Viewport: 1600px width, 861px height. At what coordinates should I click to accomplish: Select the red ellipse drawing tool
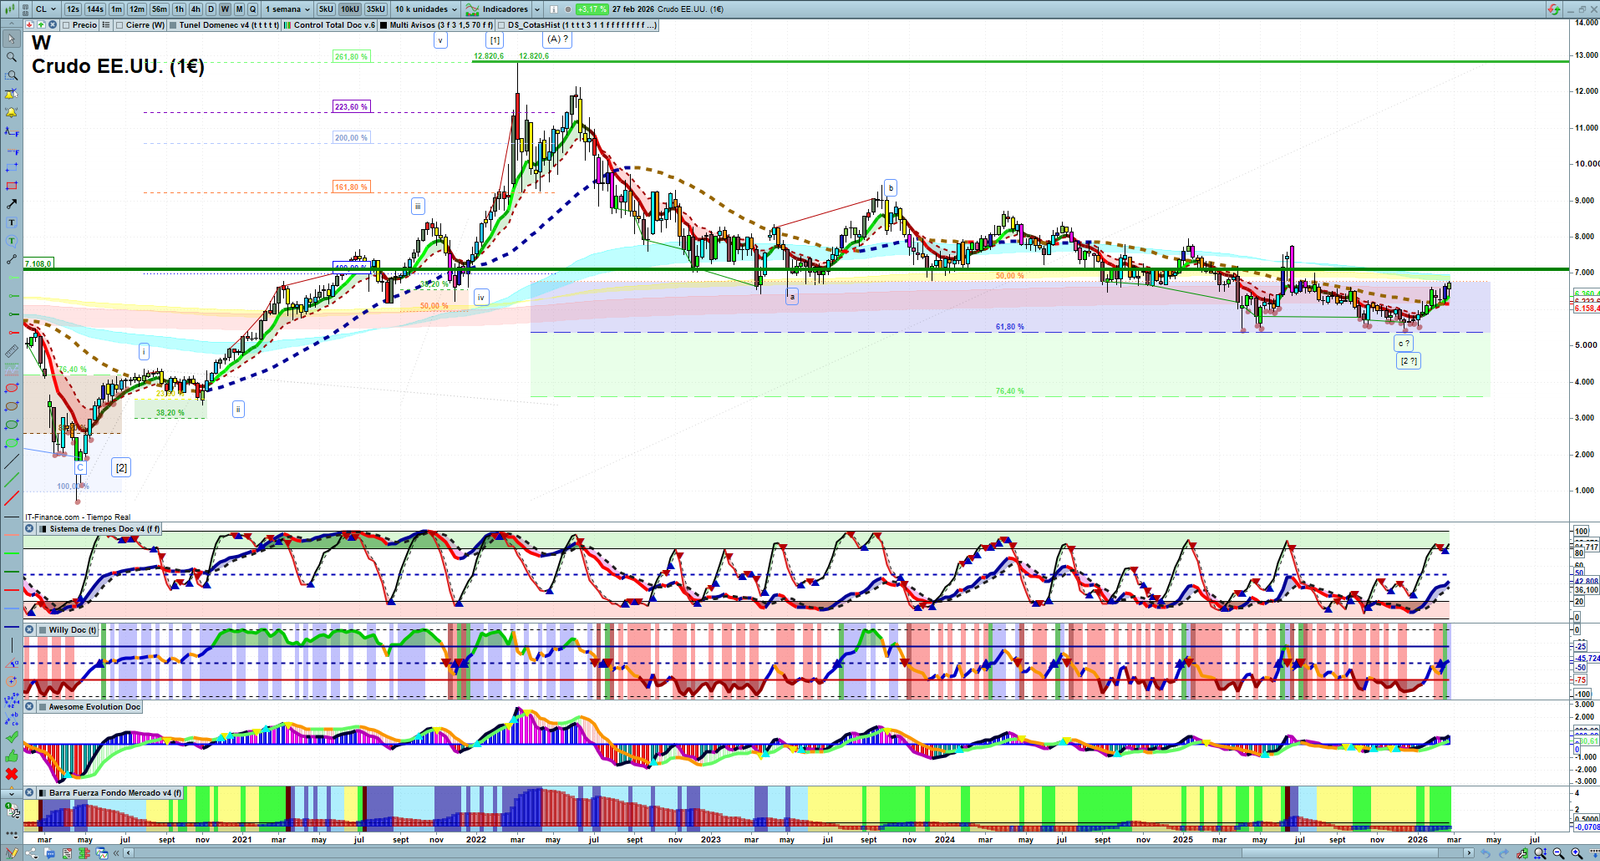pos(11,388)
